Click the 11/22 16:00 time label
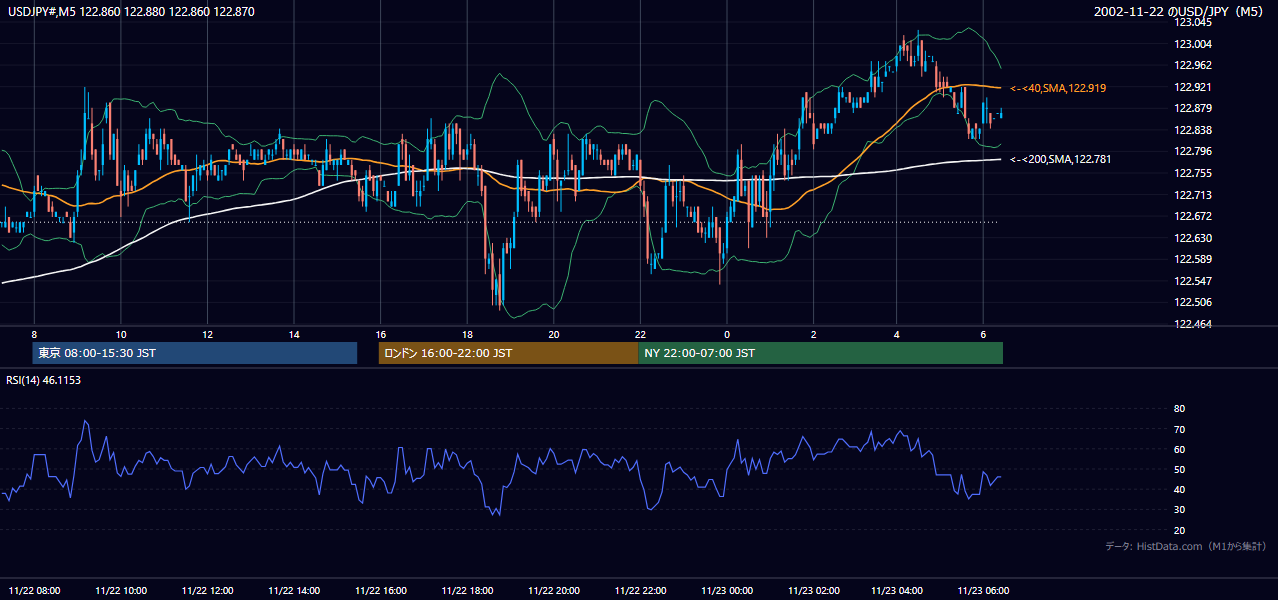The height and width of the screenshot is (600, 1278). 381,591
